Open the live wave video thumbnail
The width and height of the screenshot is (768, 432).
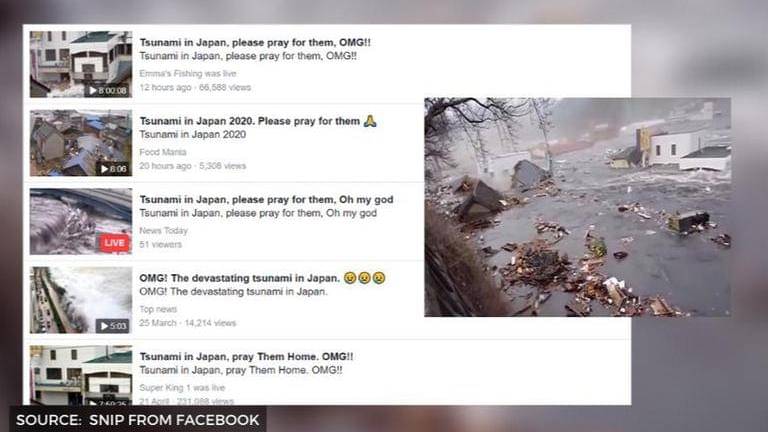[81, 221]
